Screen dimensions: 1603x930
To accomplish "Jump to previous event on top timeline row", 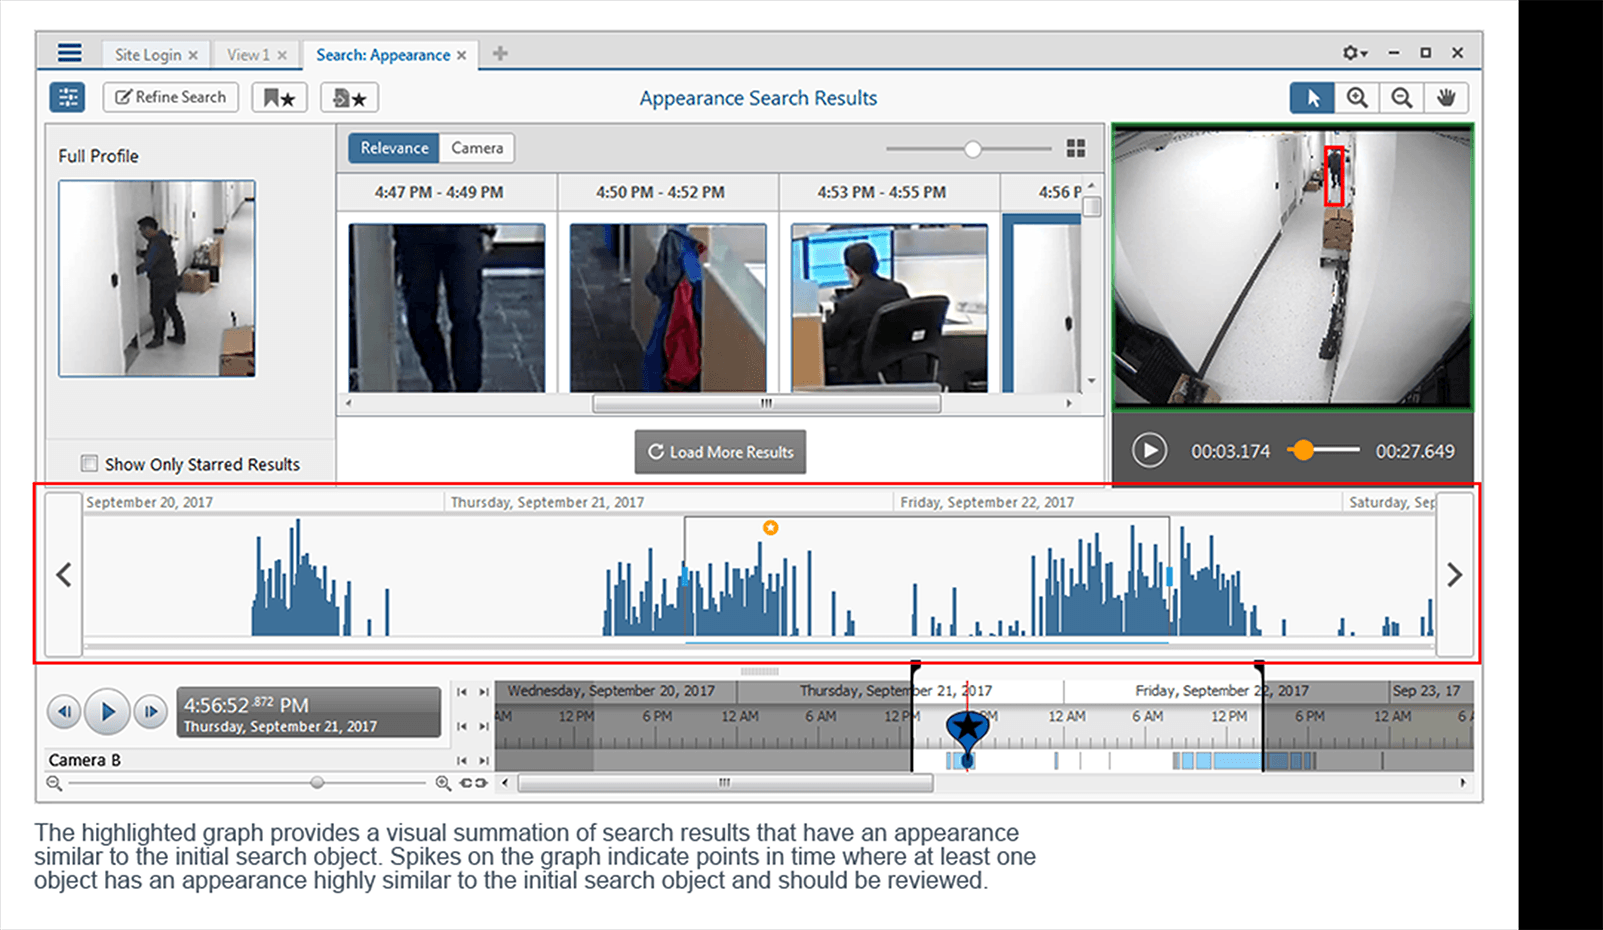I will [x=462, y=692].
